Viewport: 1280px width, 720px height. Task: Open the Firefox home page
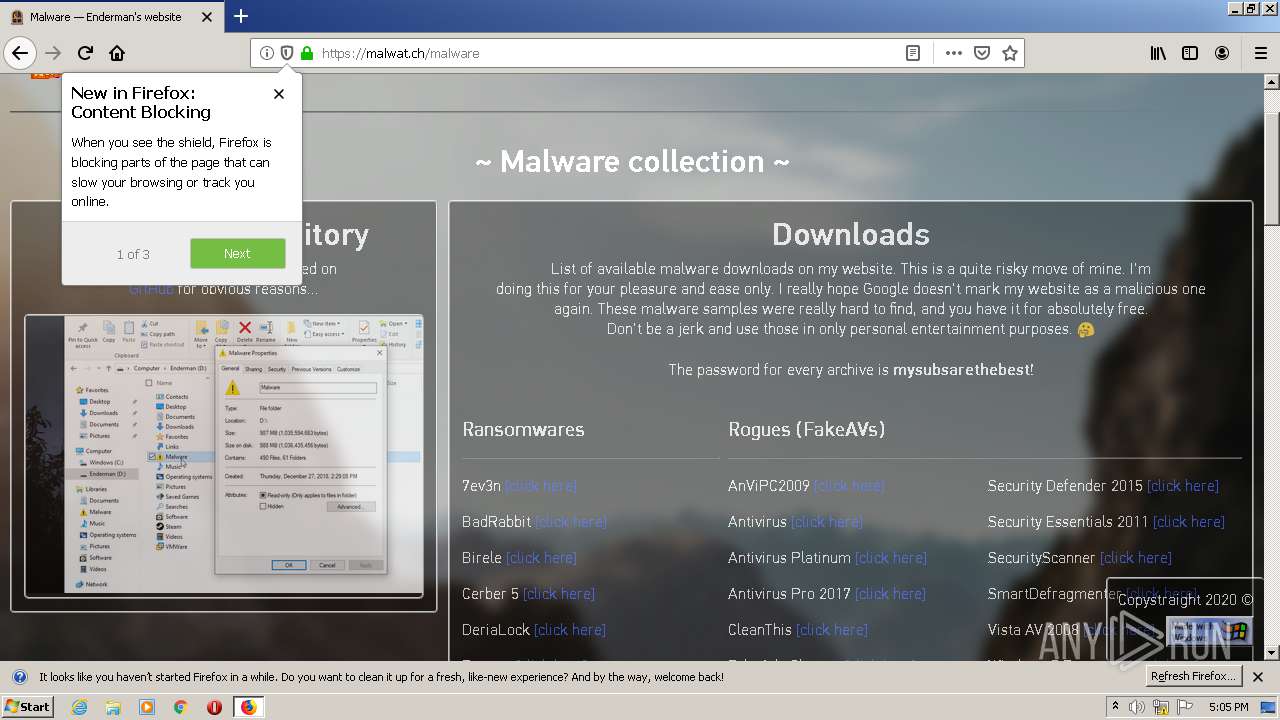(x=117, y=53)
